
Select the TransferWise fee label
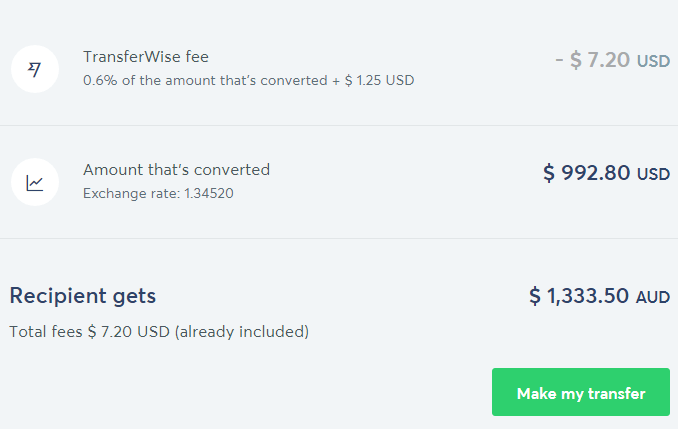146,57
